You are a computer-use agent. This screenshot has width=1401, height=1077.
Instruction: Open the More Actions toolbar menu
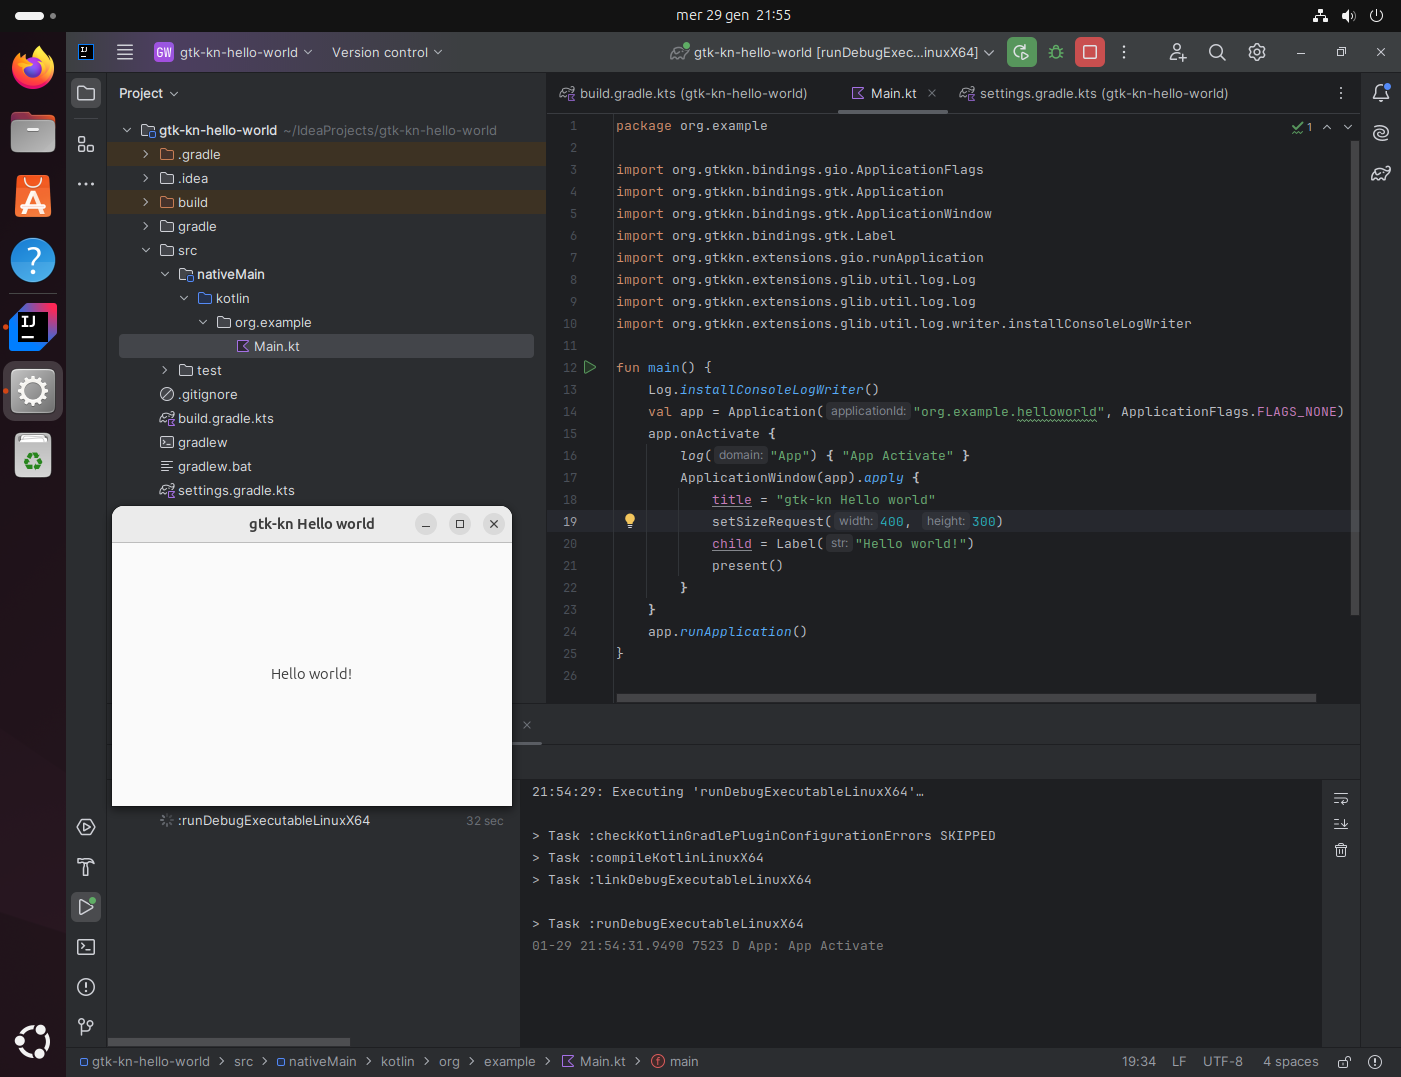coord(1124,52)
